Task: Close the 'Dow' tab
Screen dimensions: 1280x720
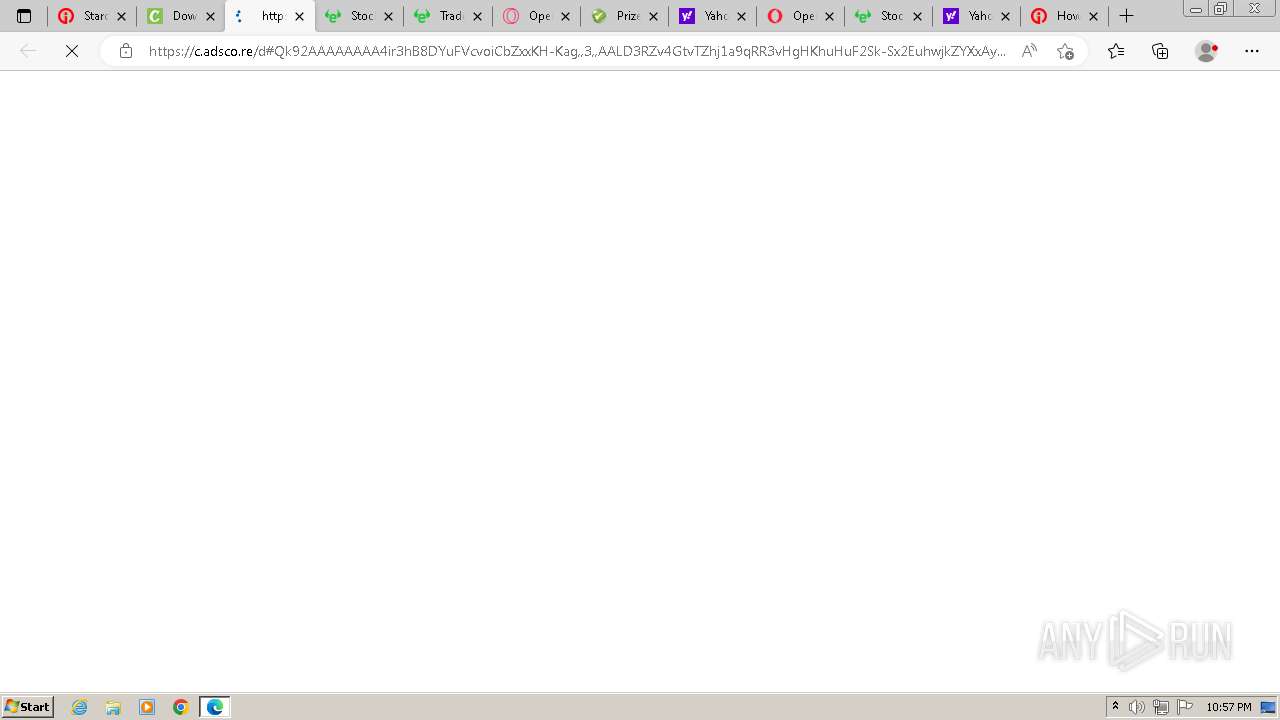Action: coord(211,16)
